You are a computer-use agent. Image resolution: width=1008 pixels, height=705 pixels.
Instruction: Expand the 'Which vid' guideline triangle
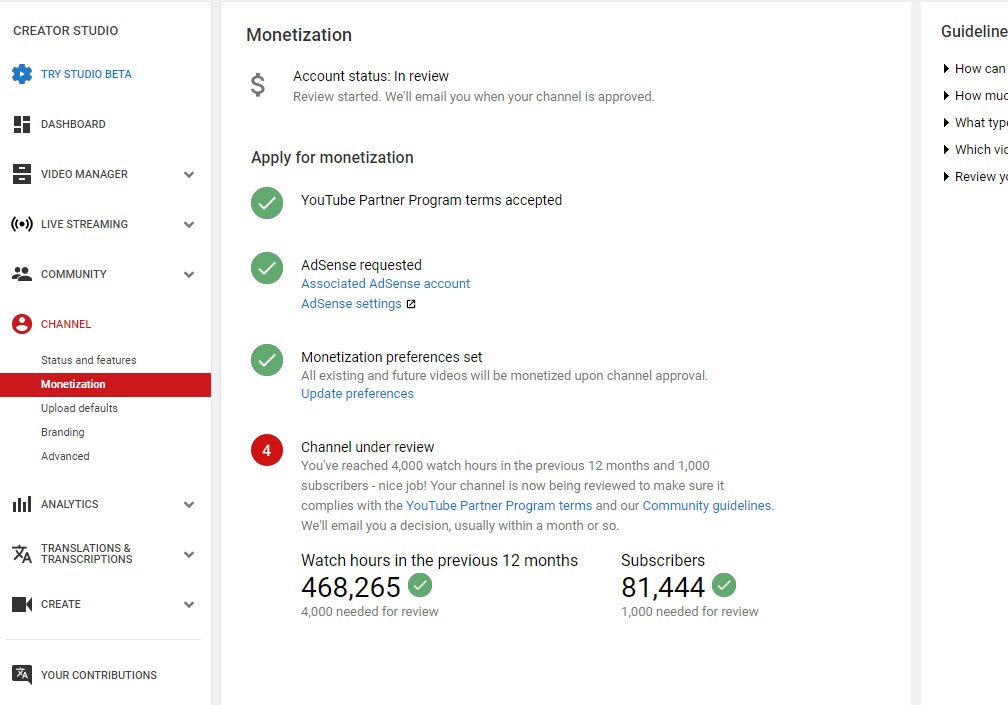coord(946,150)
